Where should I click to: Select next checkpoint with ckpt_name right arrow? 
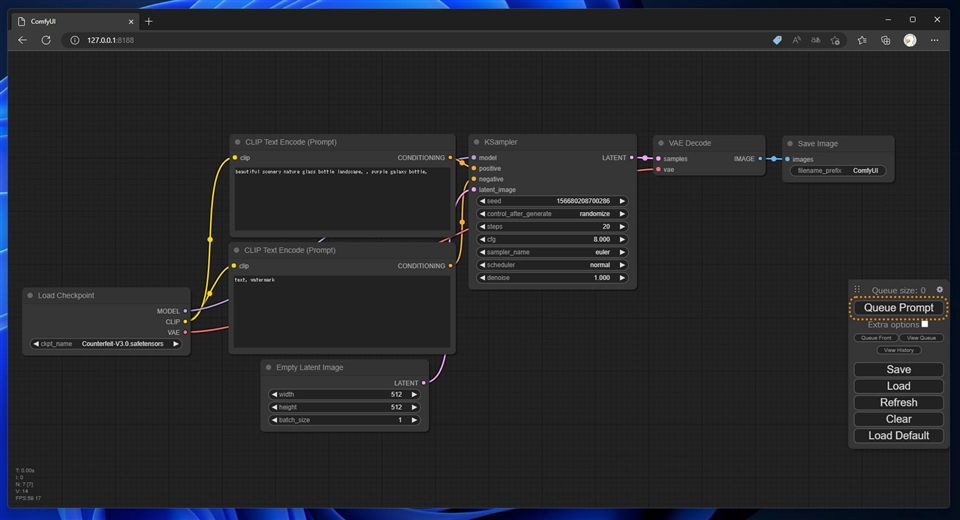pyautogui.click(x=176, y=344)
